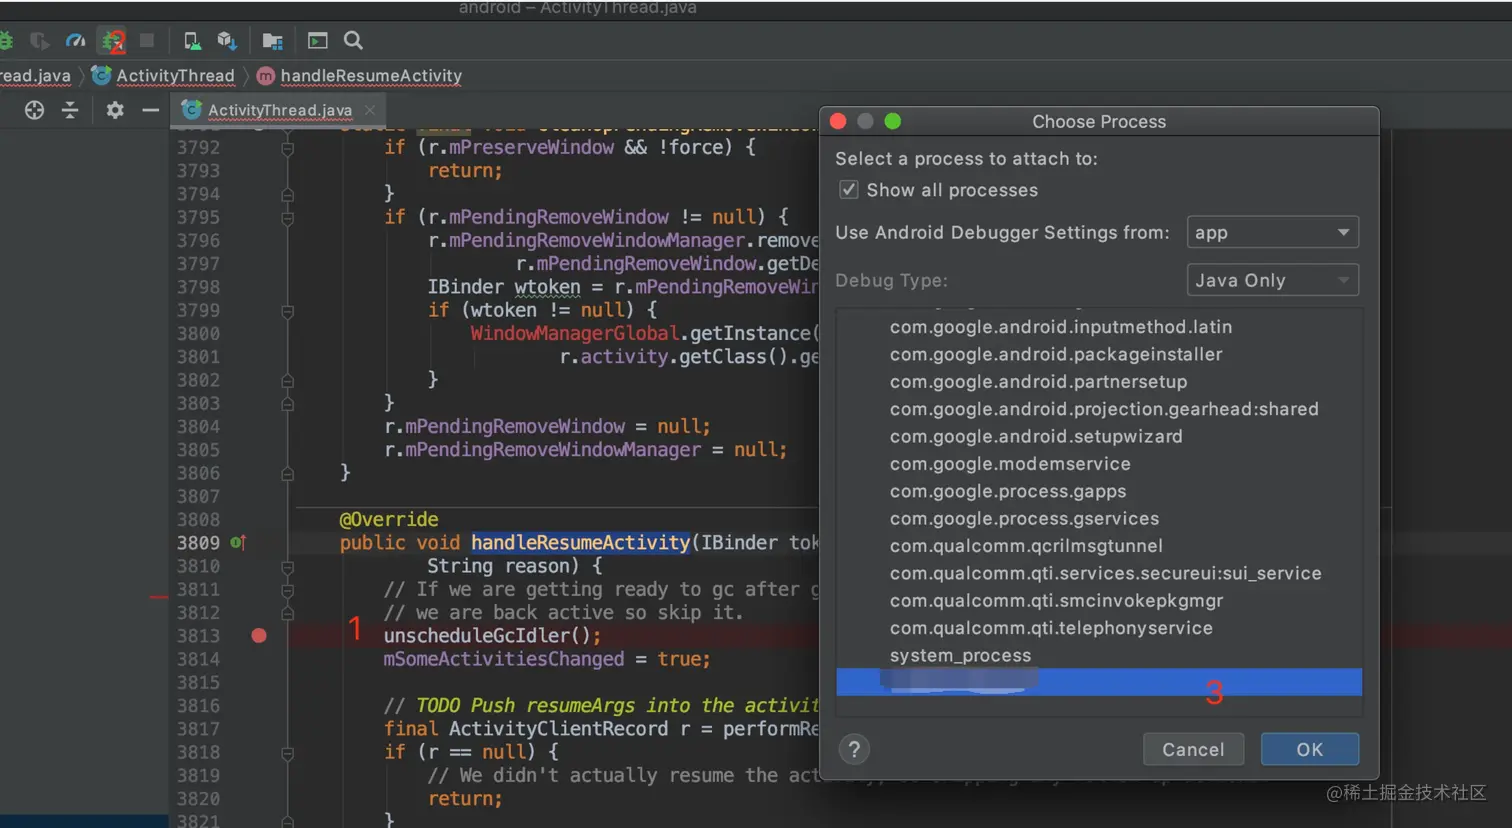Select com.google.android.packageinstaller process
This screenshot has height=828, width=1512.
coord(1099,354)
